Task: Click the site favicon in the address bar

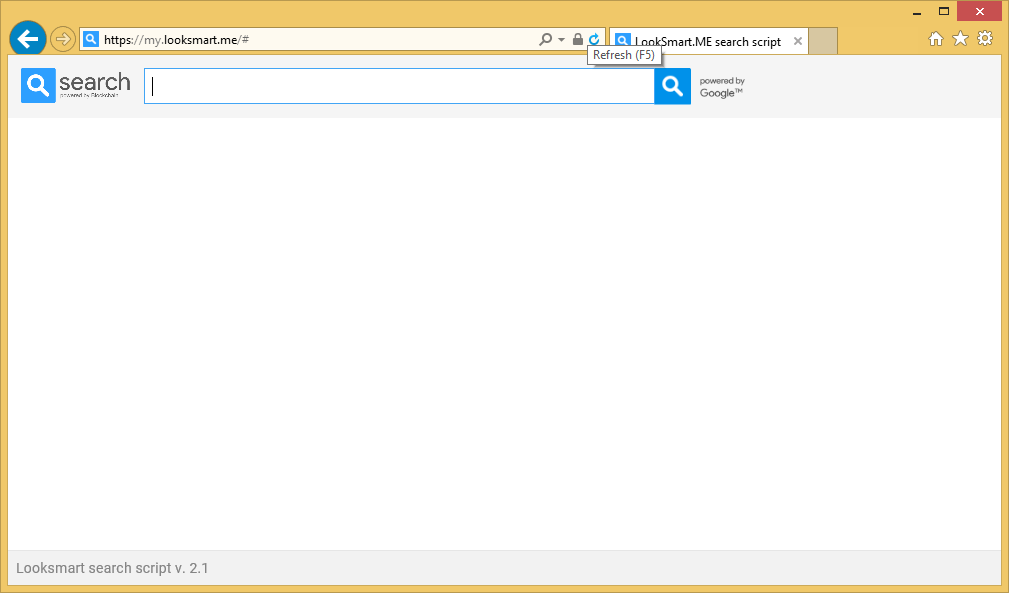Action: (91, 40)
